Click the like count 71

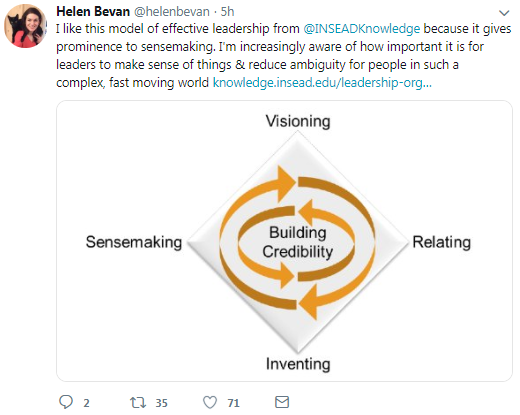click(x=234, y=403)
